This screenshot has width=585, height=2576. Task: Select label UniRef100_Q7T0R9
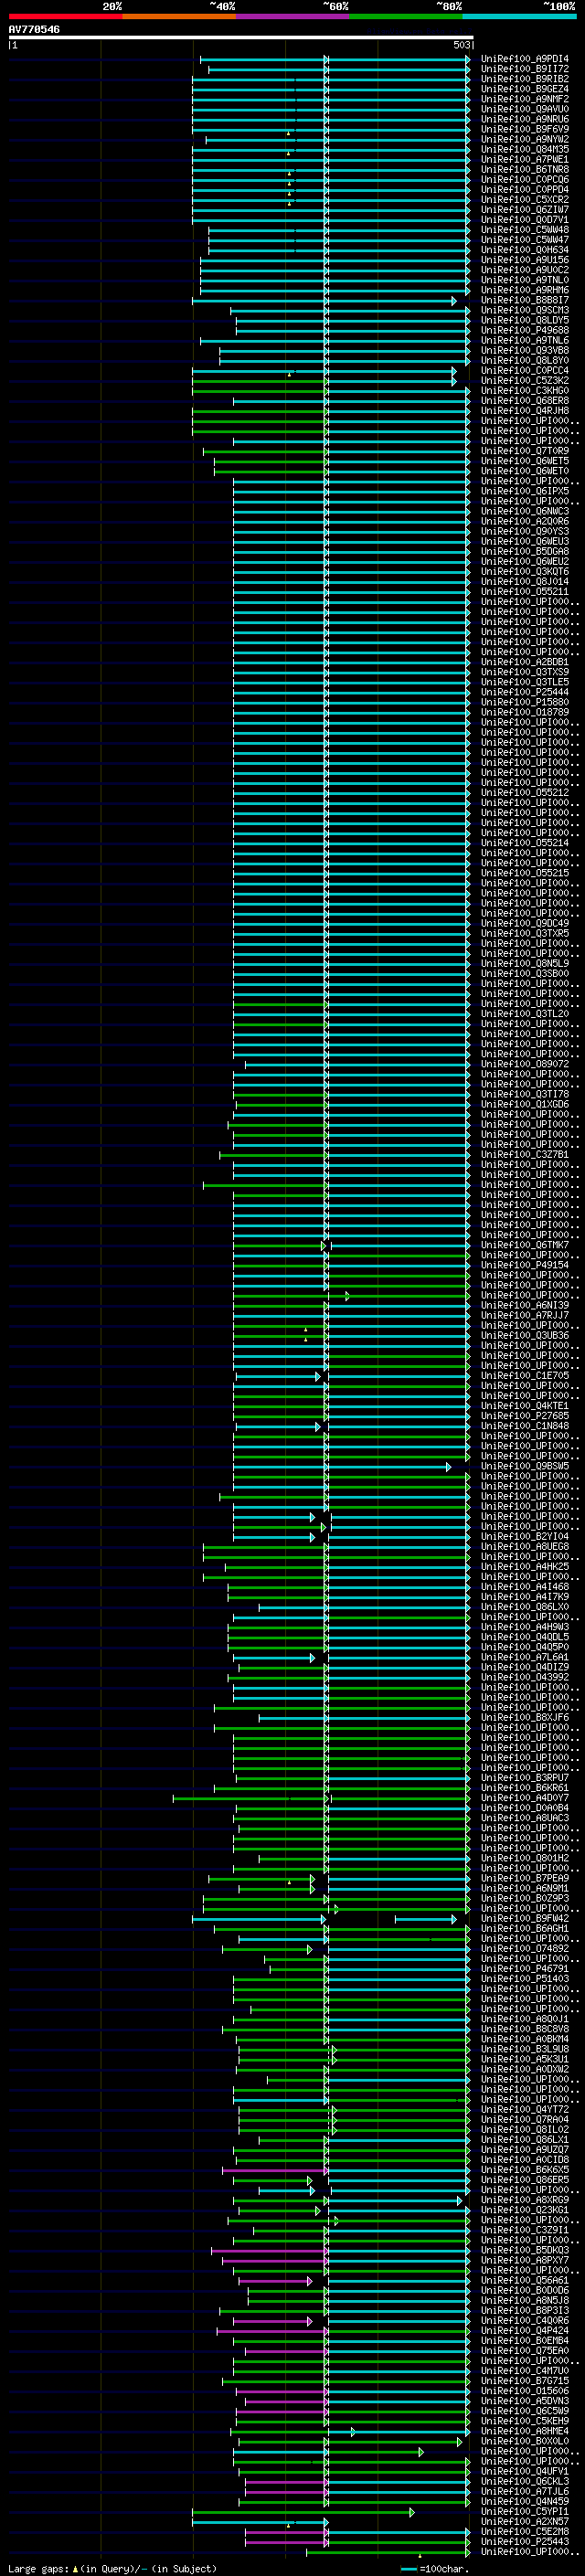[x=524, y=451]
